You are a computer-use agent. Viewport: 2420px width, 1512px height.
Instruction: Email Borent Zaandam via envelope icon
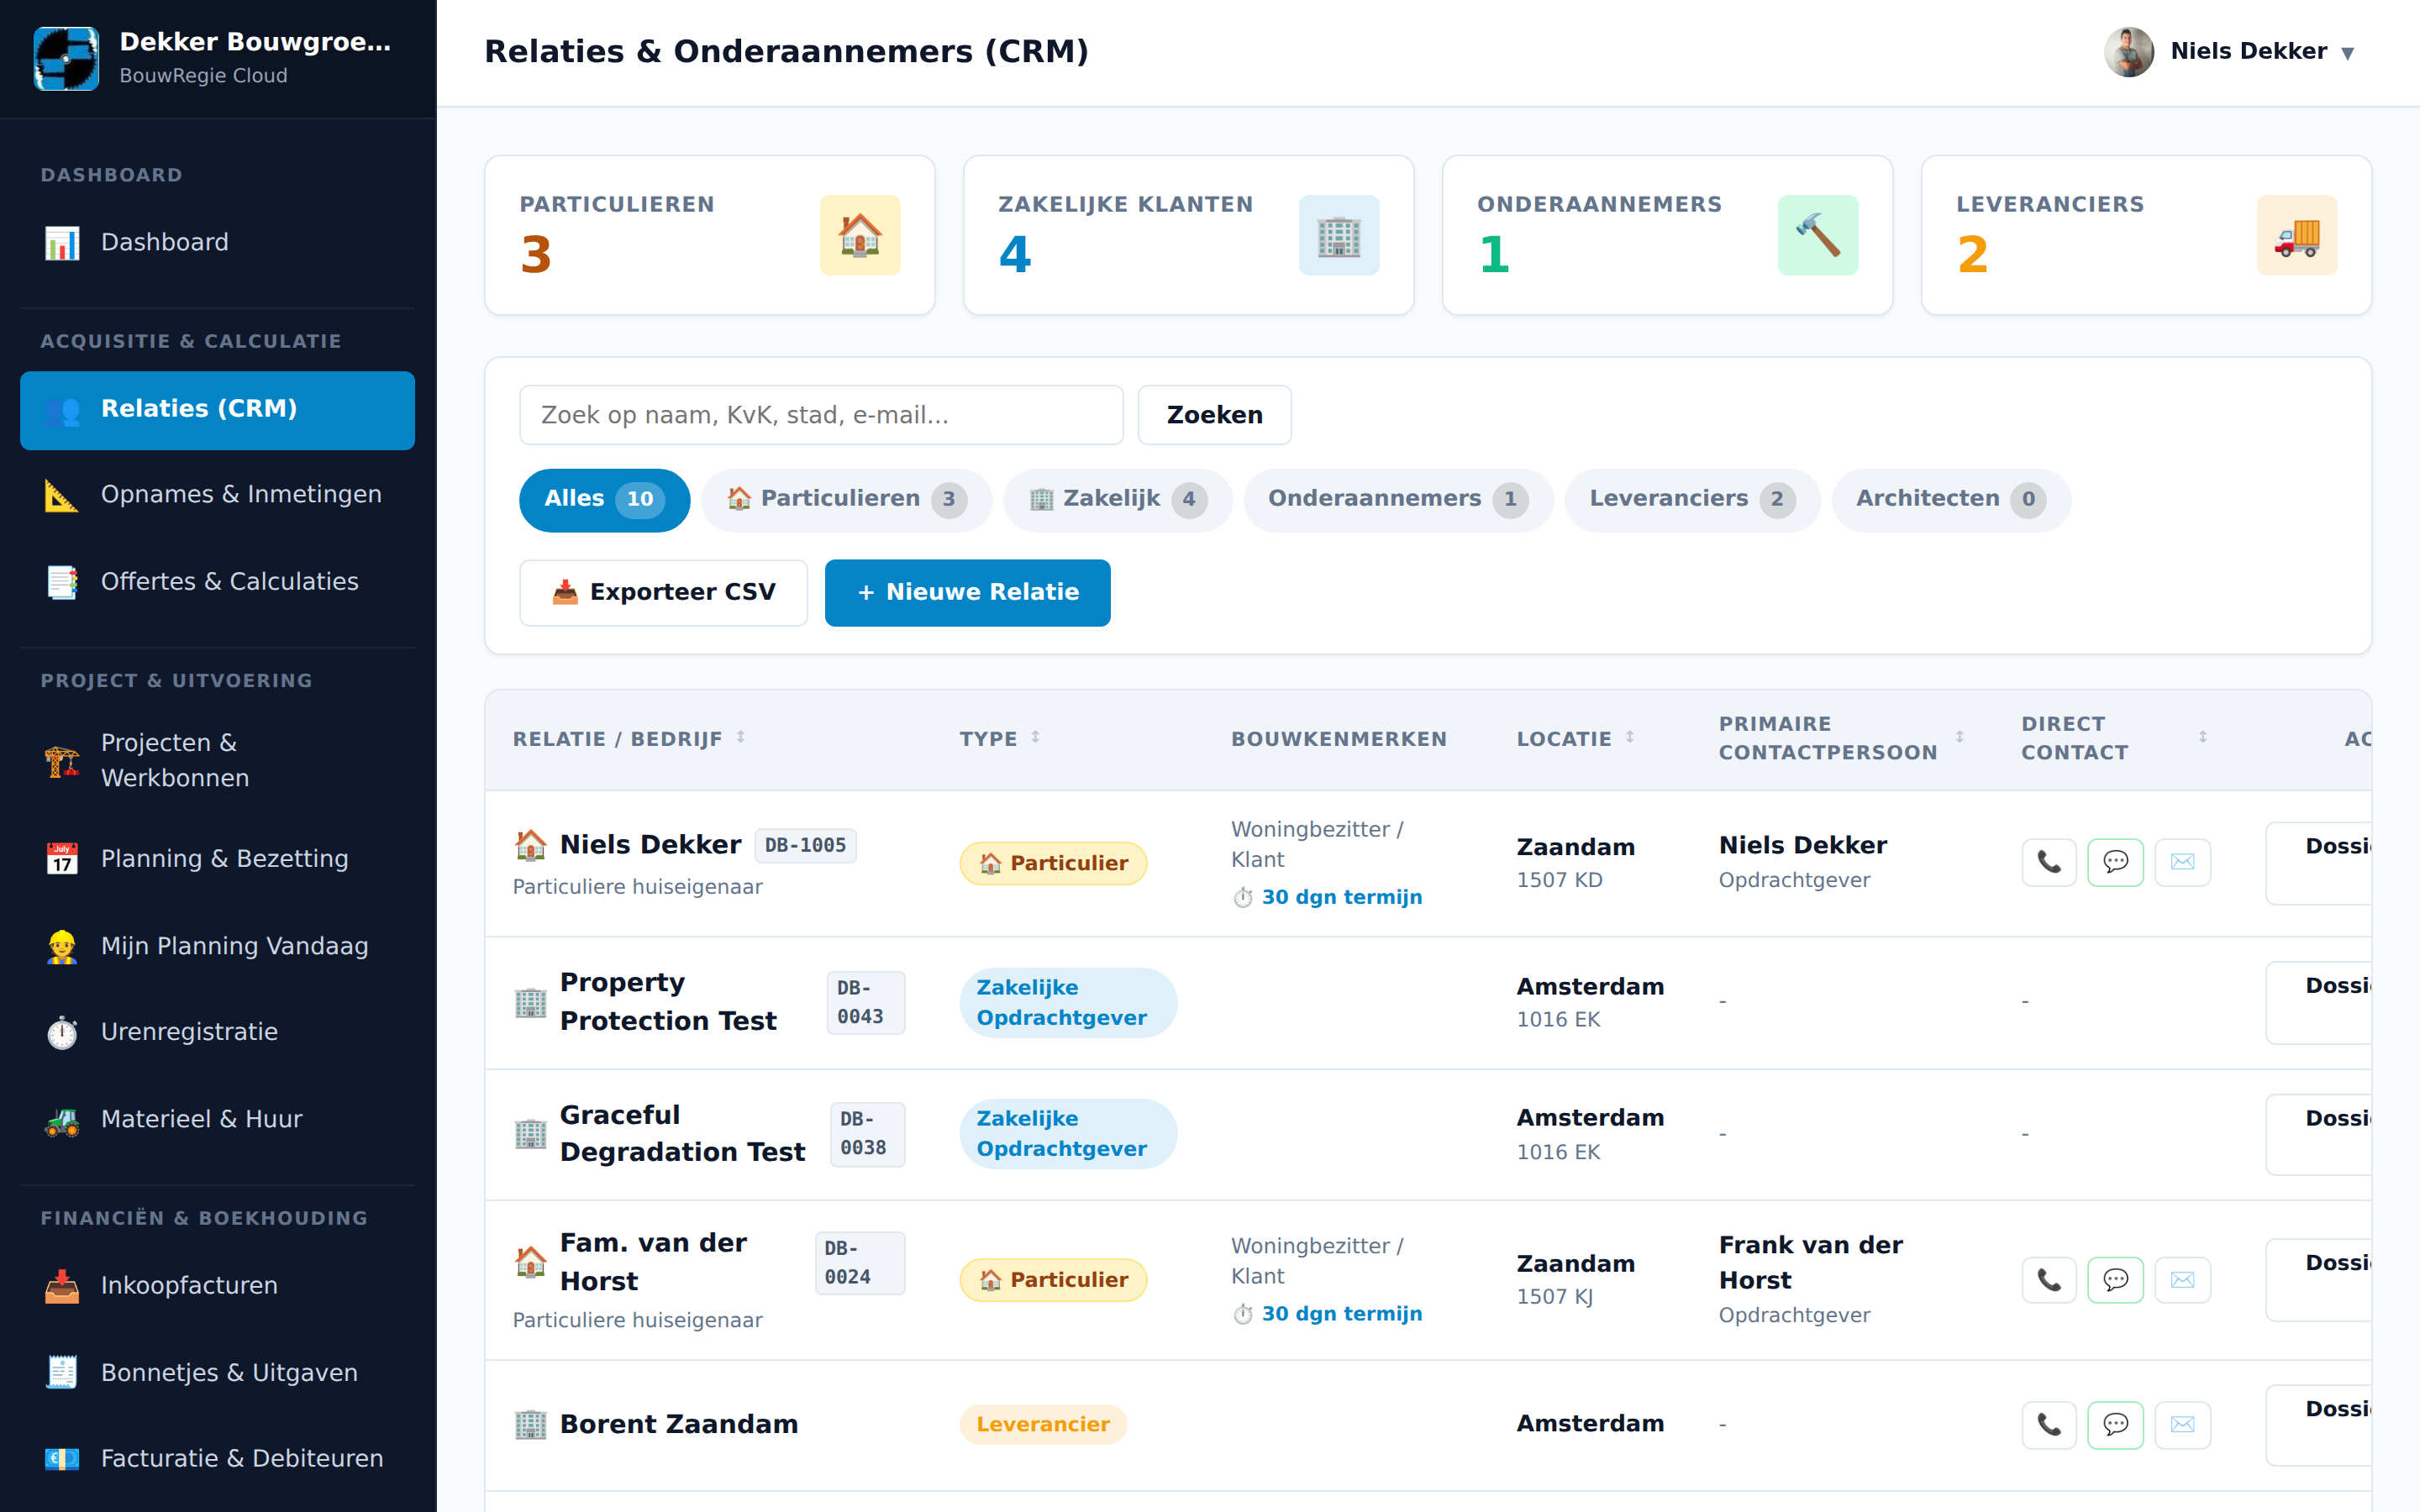point(2182,1424)
